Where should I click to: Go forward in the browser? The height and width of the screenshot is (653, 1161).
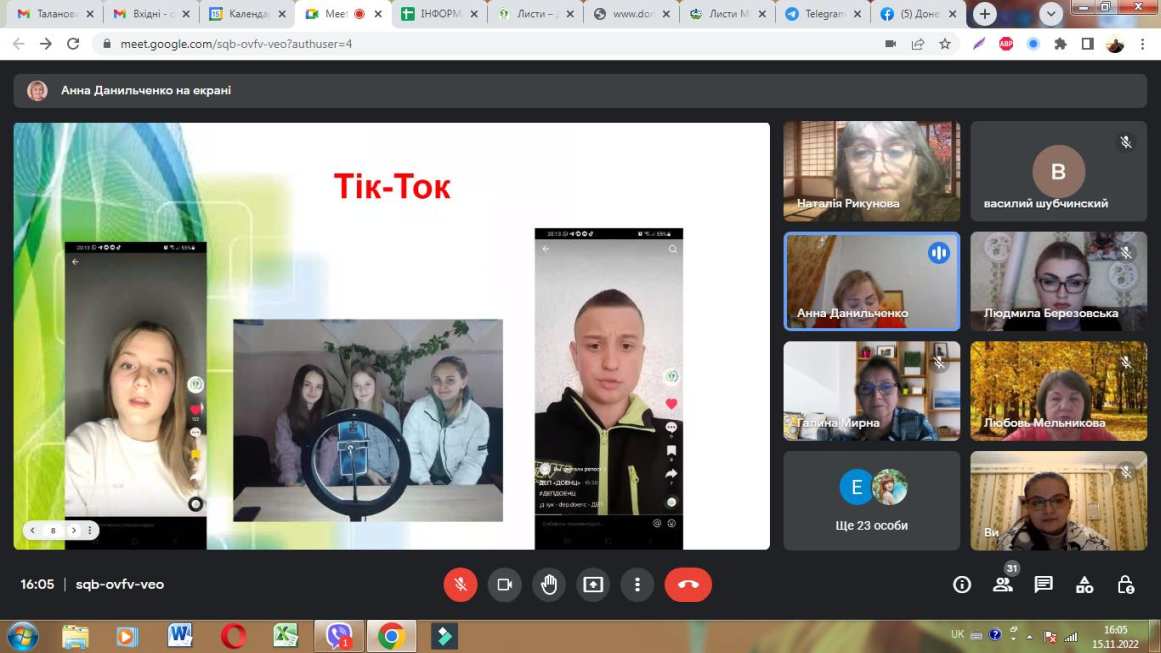click(46, 44)
